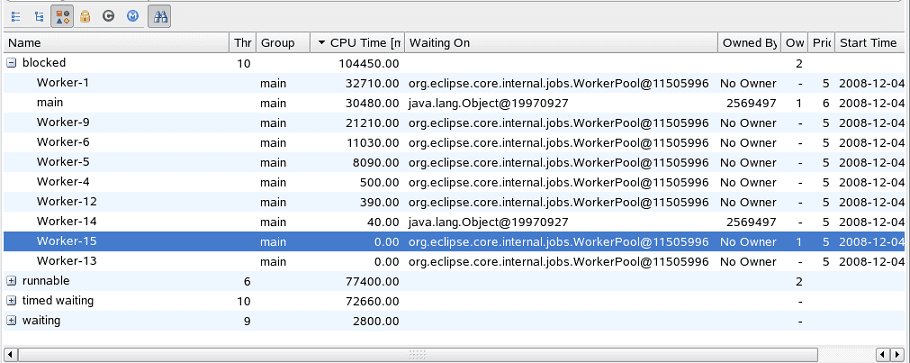Viewport: 910px width, 363px height.
Task: Collapse the blocked thread group
Action: point(12,63)
